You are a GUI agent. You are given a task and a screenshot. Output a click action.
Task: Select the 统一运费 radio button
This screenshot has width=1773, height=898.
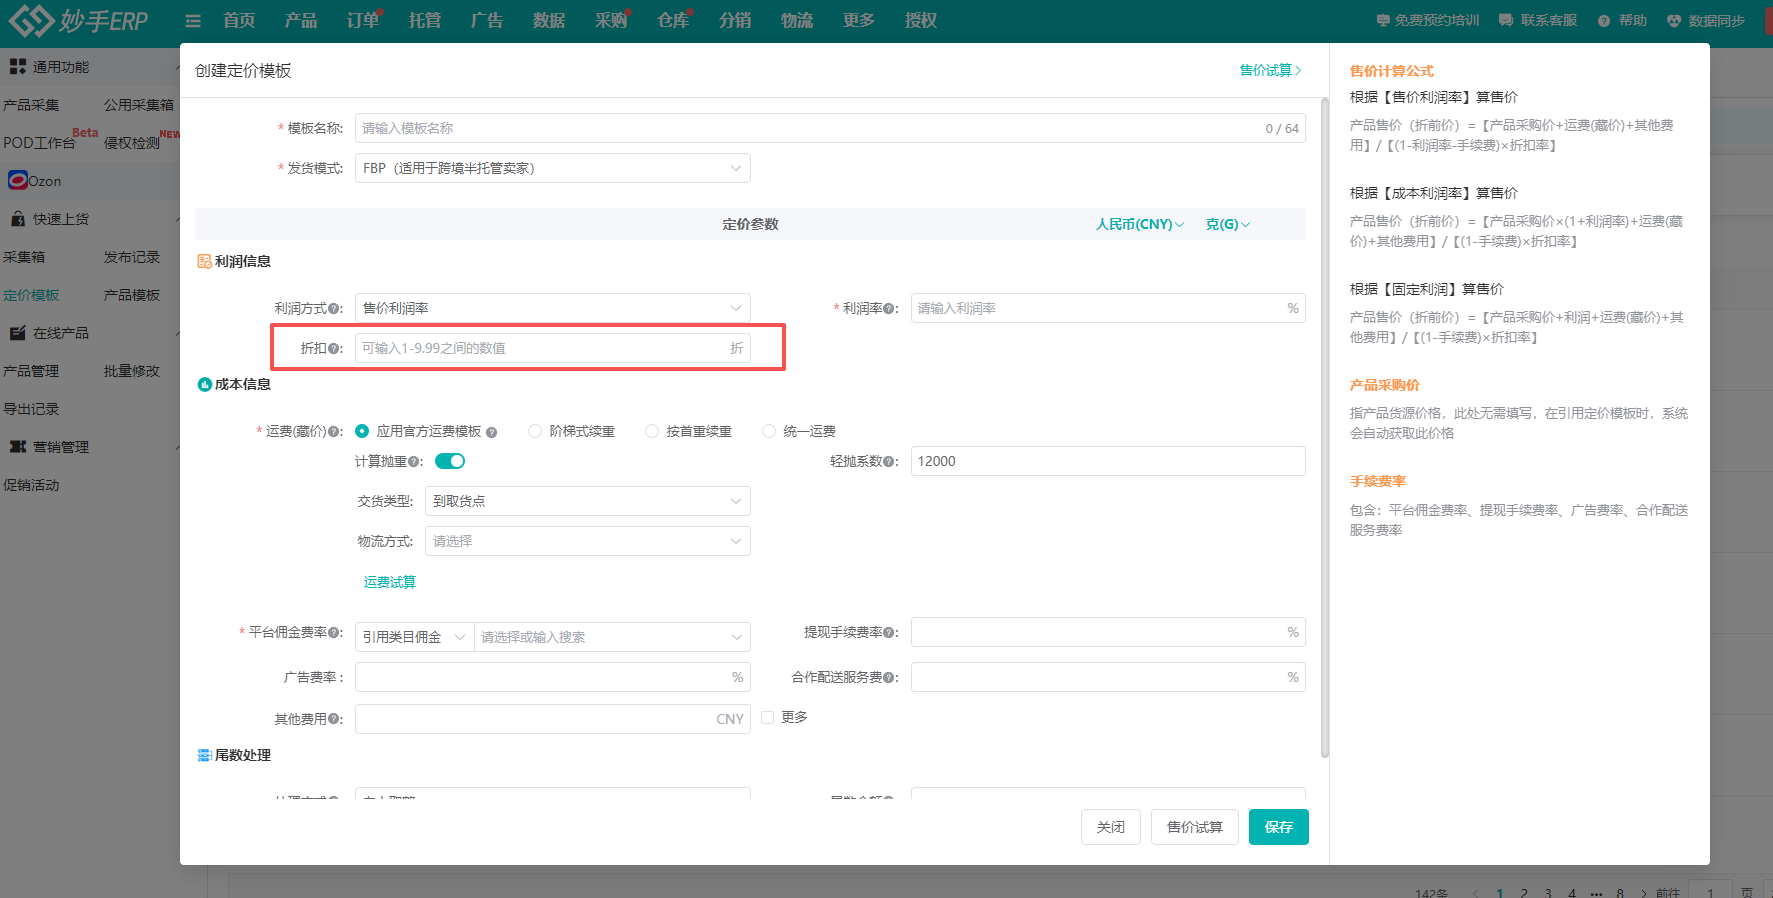pos(769,431)
